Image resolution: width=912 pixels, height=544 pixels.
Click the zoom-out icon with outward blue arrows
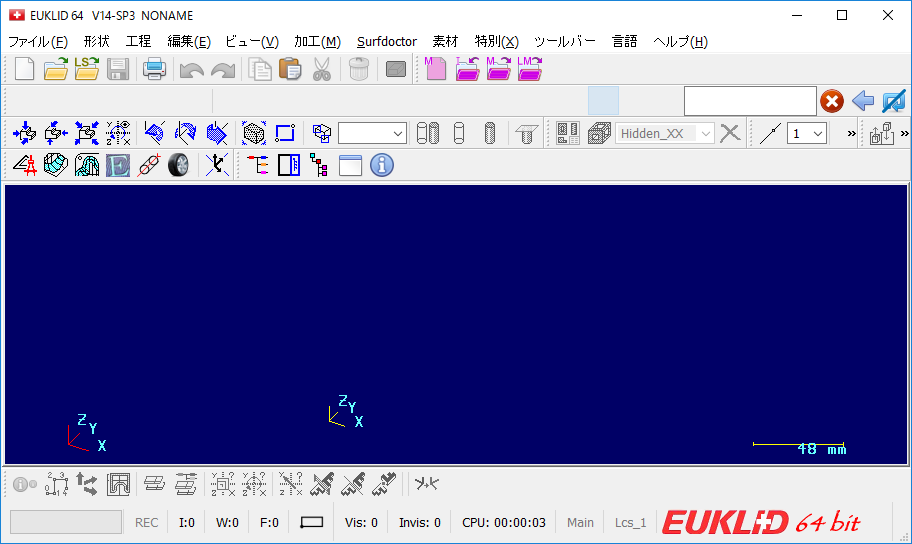(x=56, y=133)
